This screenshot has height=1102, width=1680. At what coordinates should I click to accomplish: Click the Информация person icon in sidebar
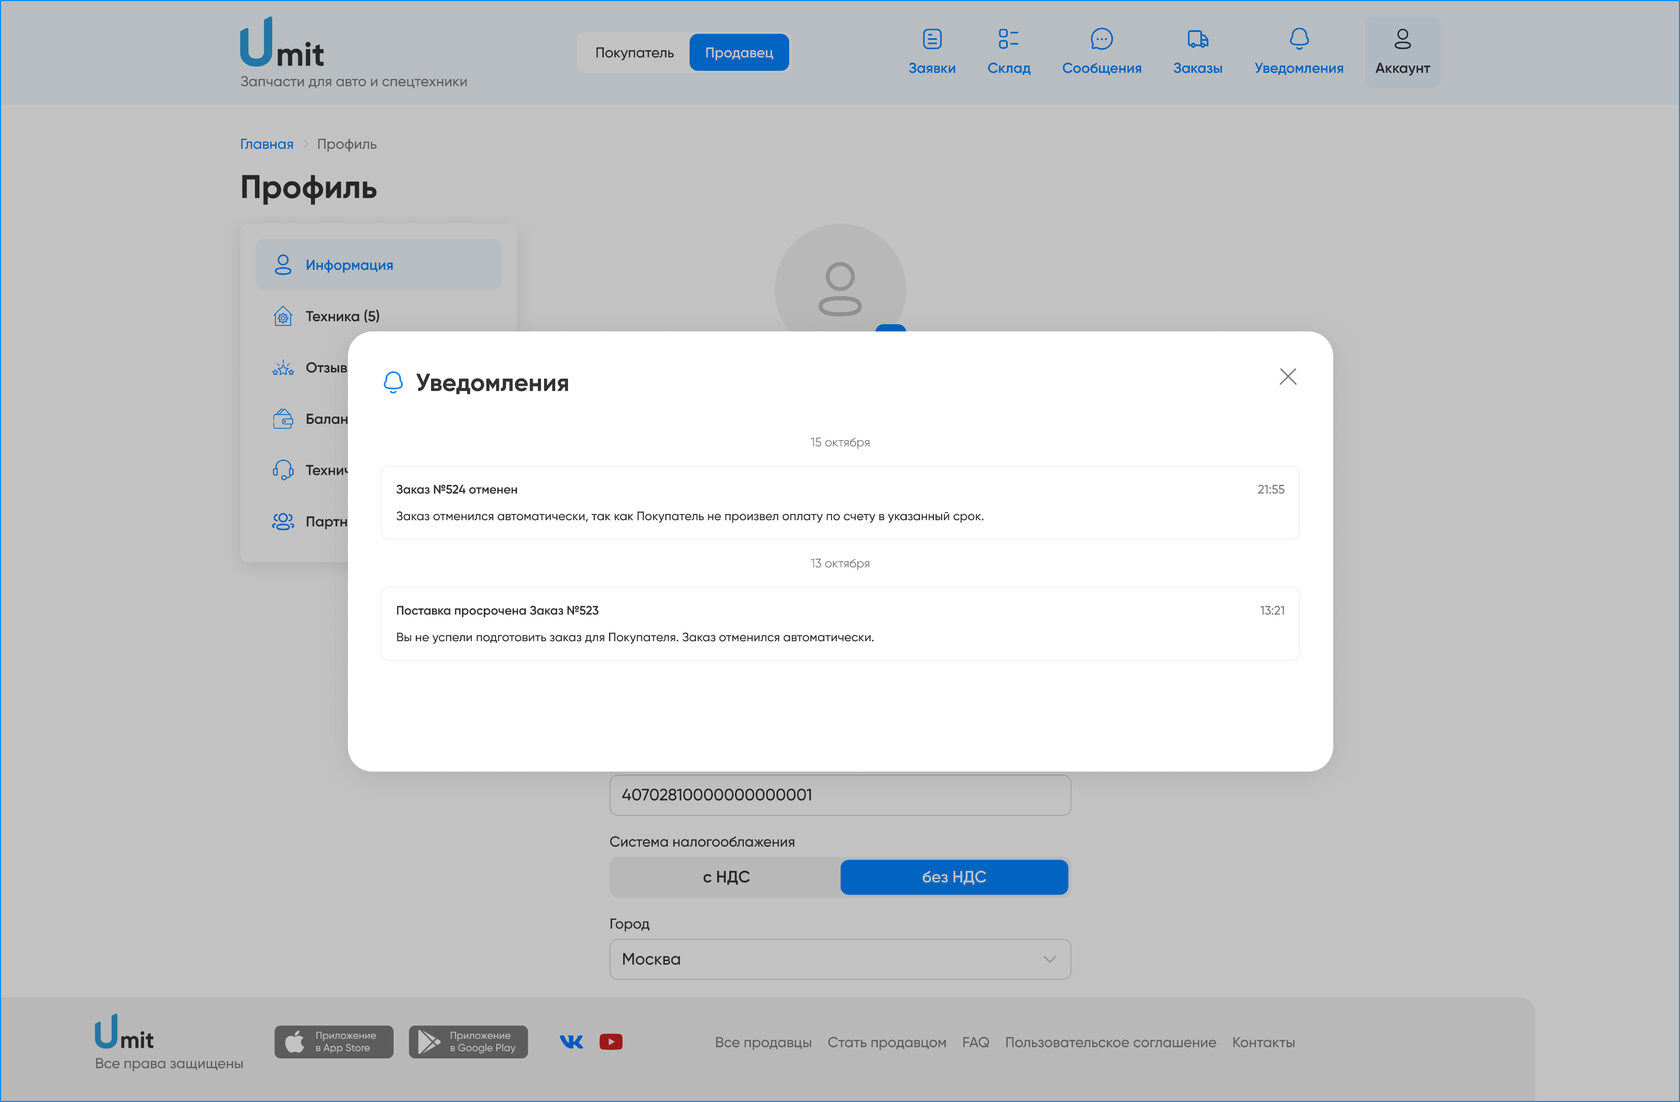283,264
